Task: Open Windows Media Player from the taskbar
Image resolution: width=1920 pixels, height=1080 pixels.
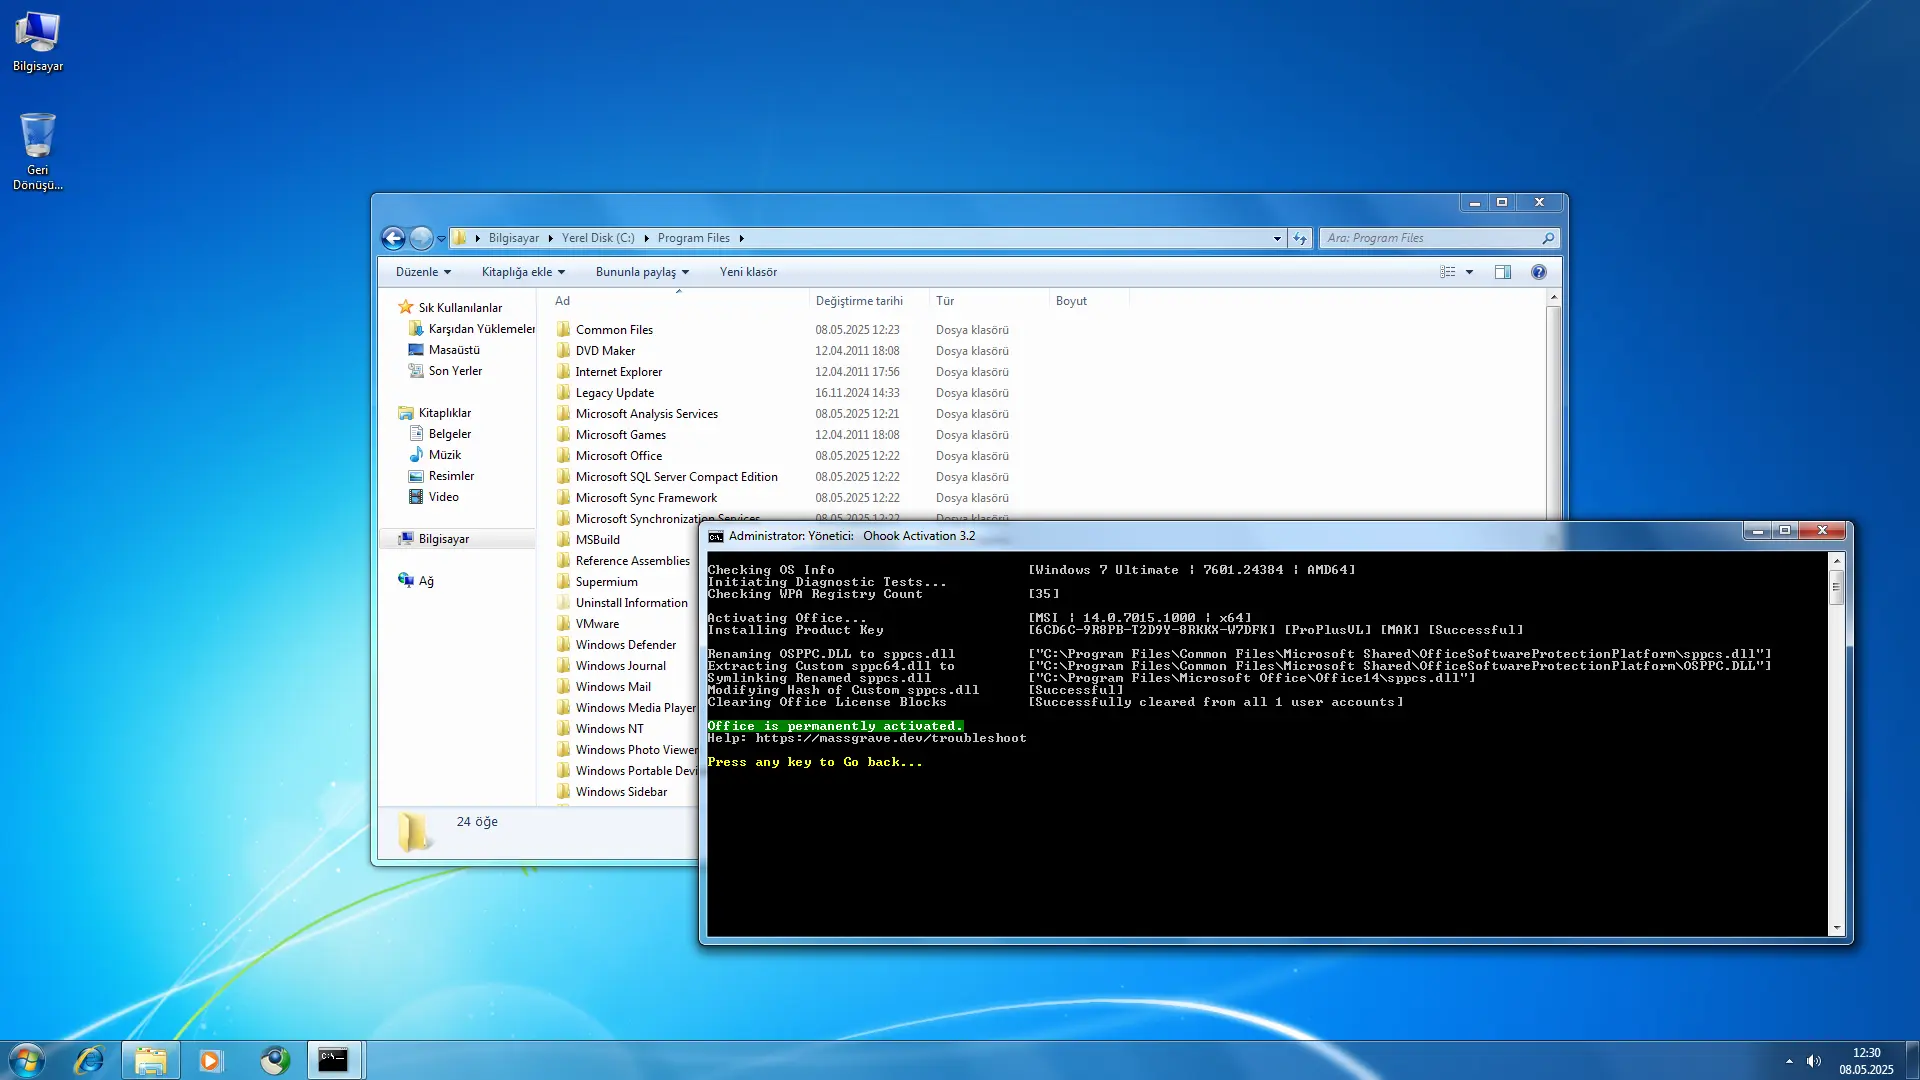Action: pos(211,1060)
